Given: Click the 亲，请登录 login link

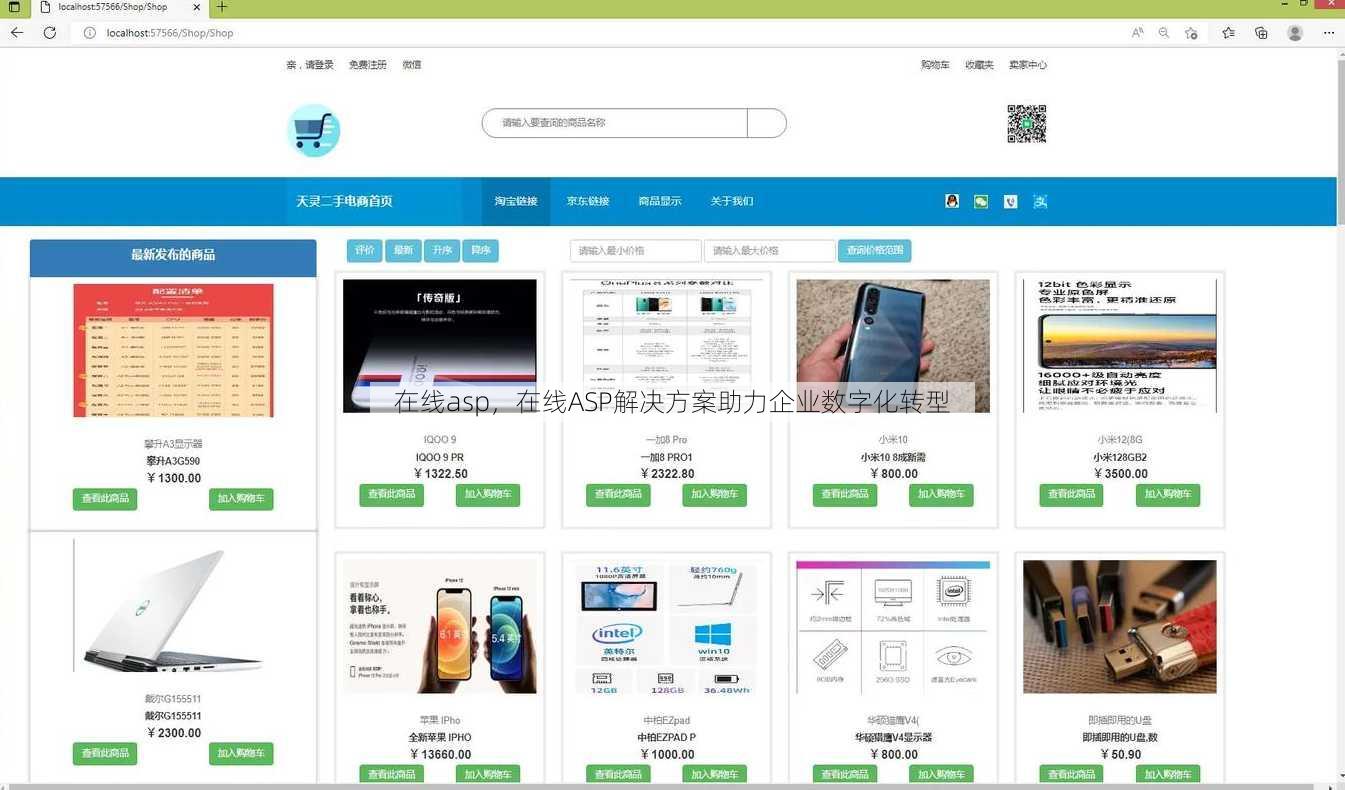Looking at the screenshot, I should click(310, 65).
